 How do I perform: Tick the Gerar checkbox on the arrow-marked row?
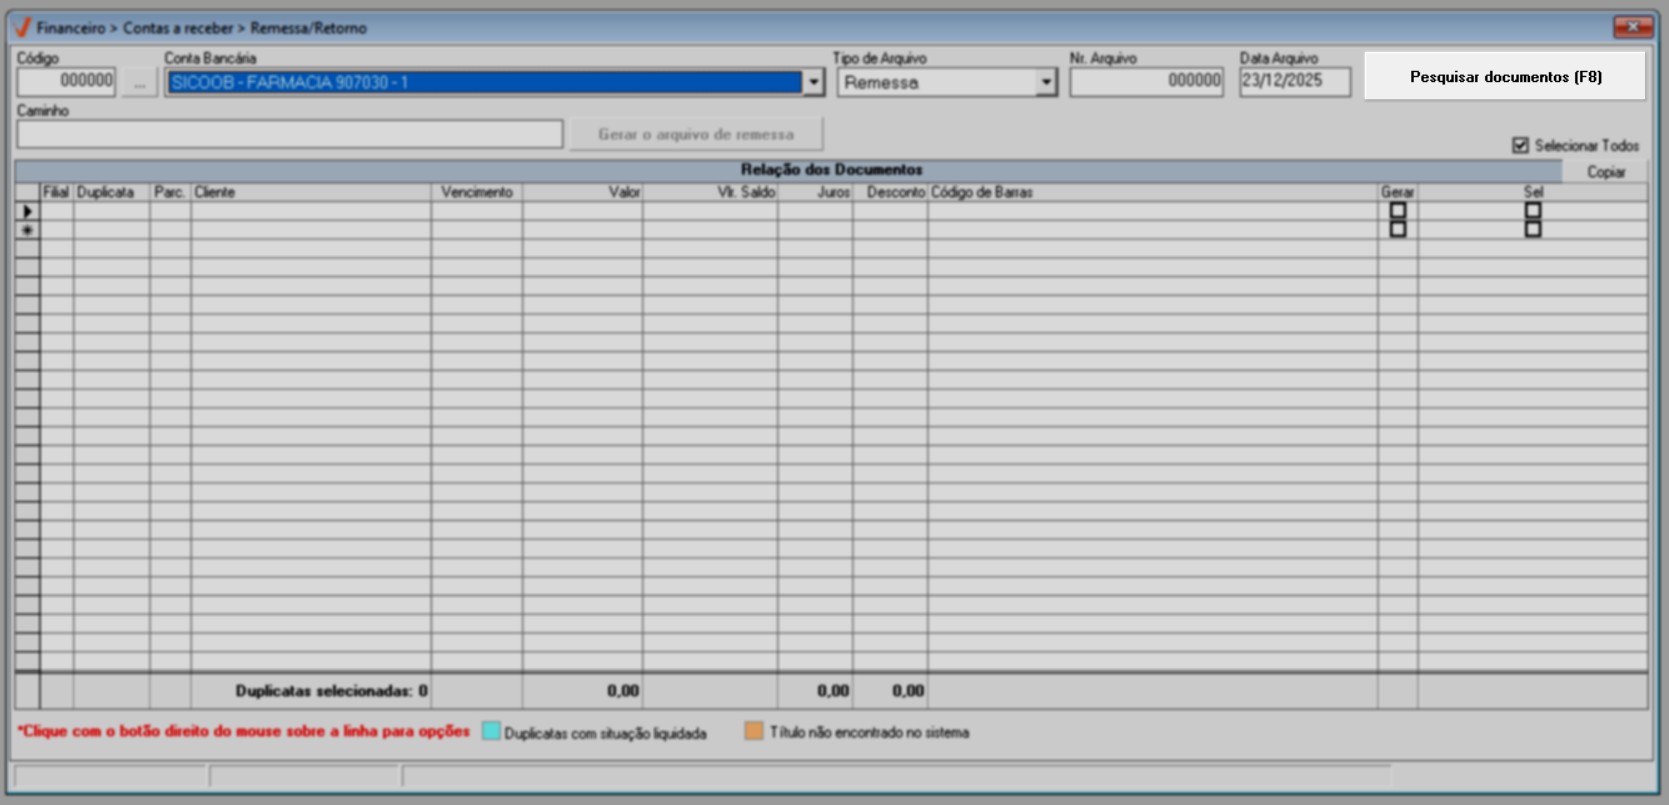point(1398,211)
